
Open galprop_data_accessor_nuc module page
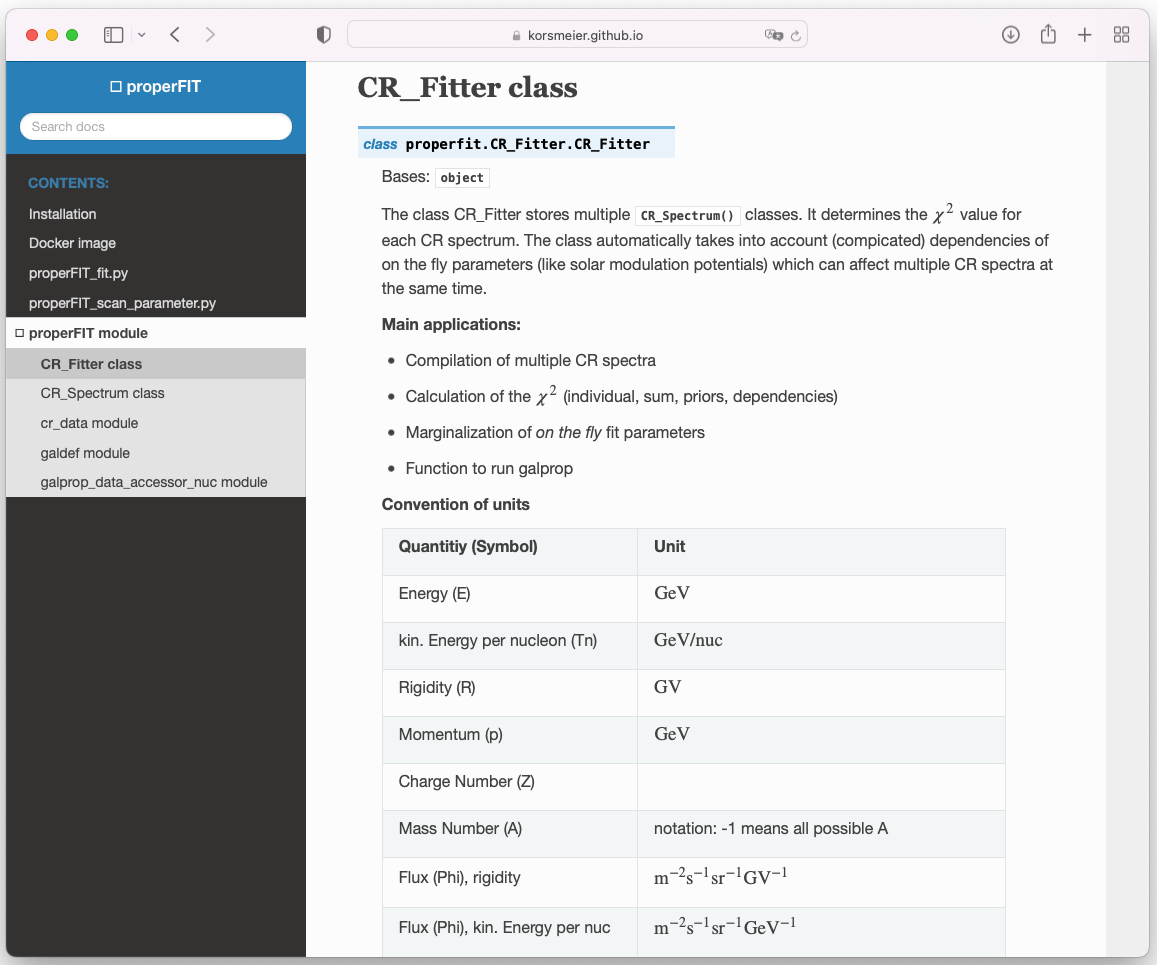point(154,482)
